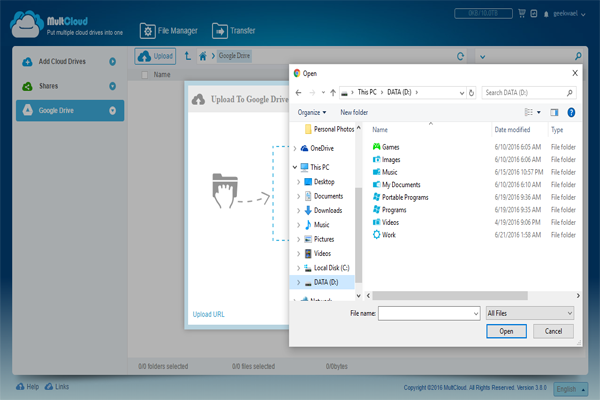Viewport: 600px width, 400px height.
Task: Expand the Shares arrow button
Action: coord(112,86)
